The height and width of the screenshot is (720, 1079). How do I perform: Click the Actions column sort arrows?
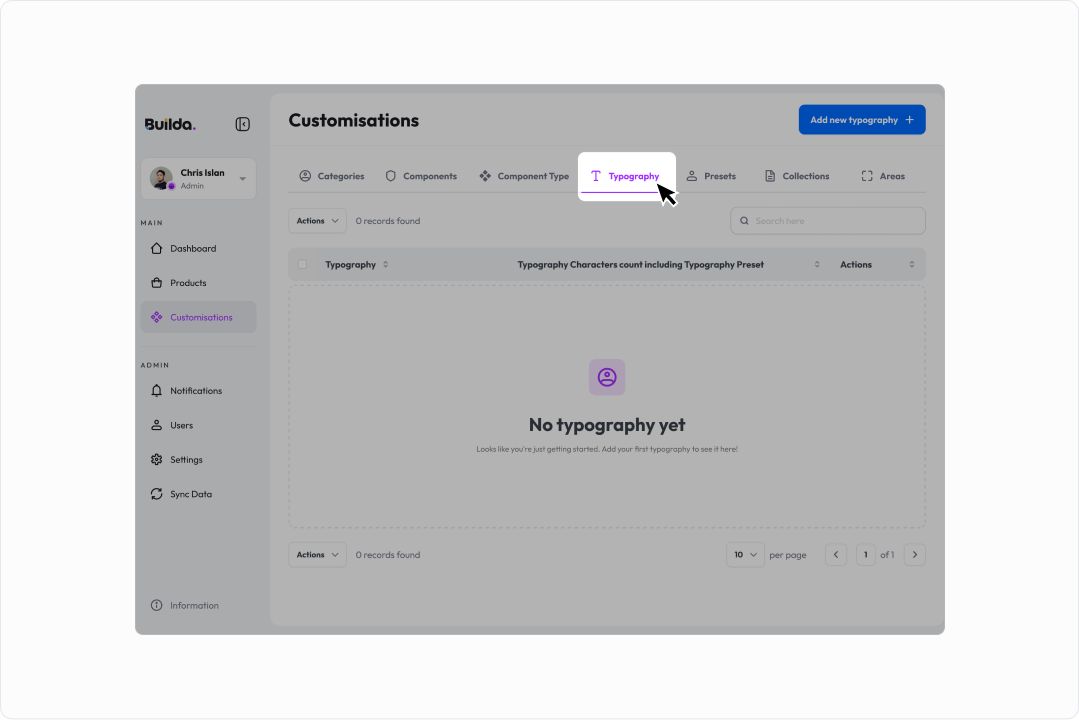pos(912,264)
